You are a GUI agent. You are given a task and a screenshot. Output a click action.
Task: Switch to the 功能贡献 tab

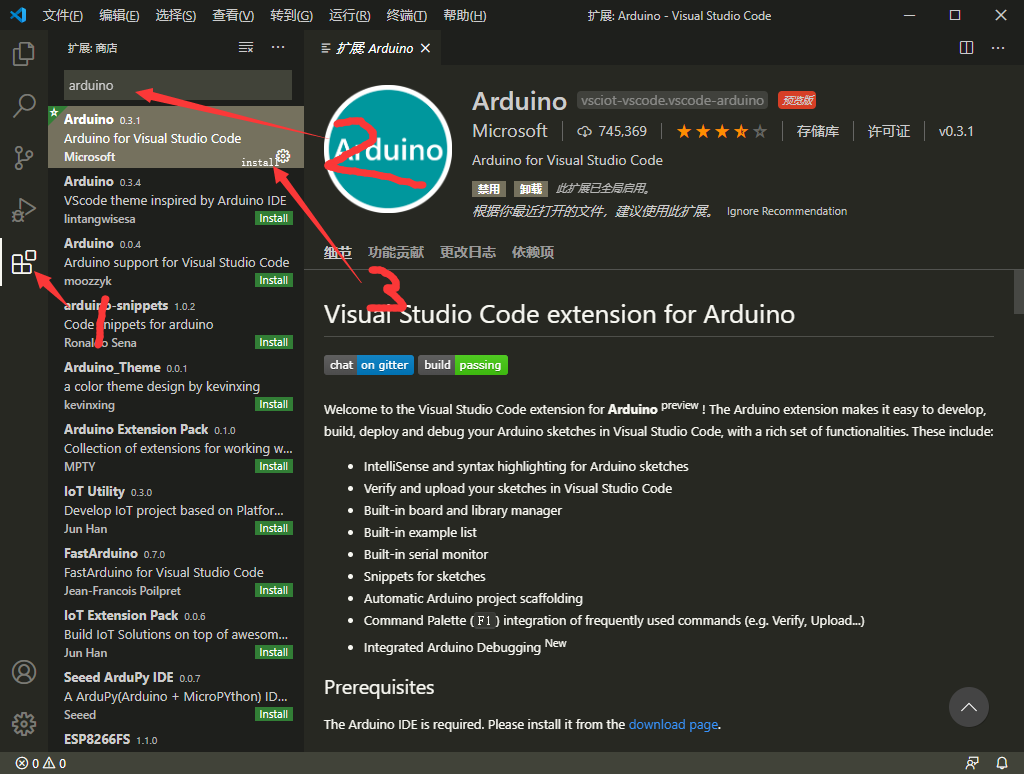tap(395, 252)
